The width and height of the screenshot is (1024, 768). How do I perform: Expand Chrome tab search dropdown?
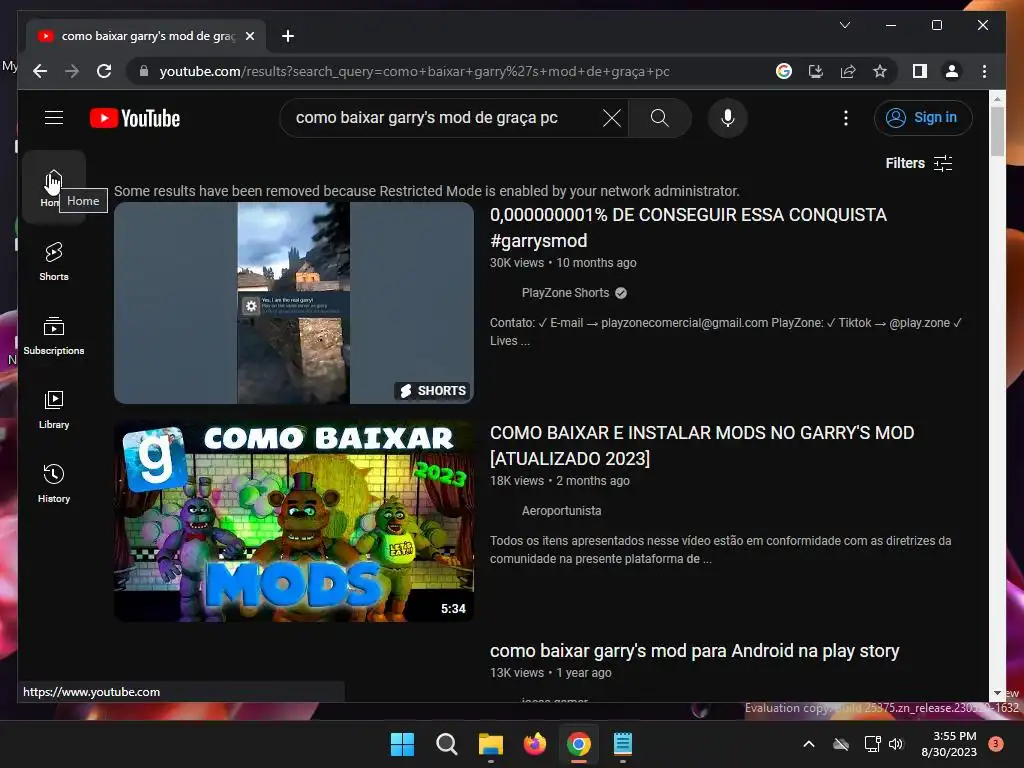844,25
